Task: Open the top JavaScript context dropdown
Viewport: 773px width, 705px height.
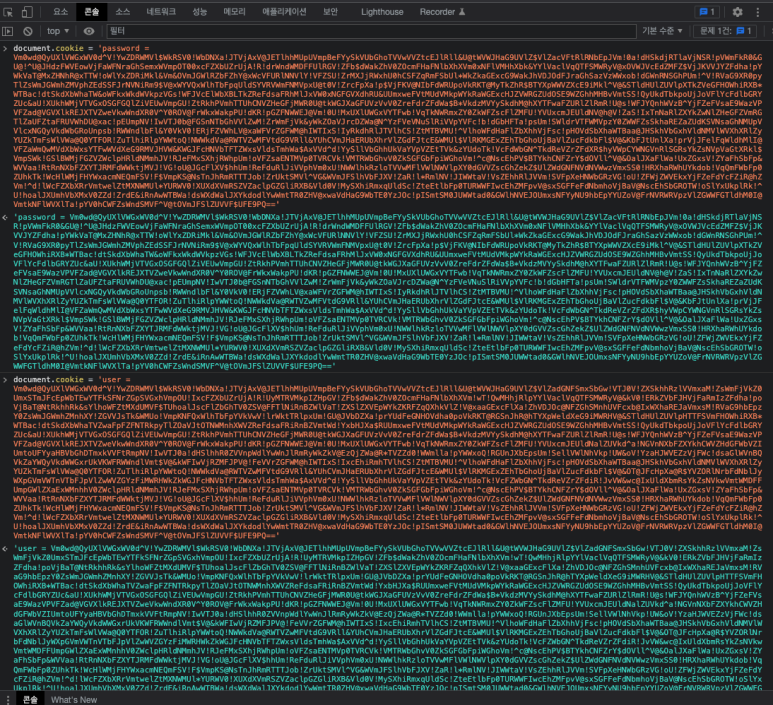Action: 58,31
